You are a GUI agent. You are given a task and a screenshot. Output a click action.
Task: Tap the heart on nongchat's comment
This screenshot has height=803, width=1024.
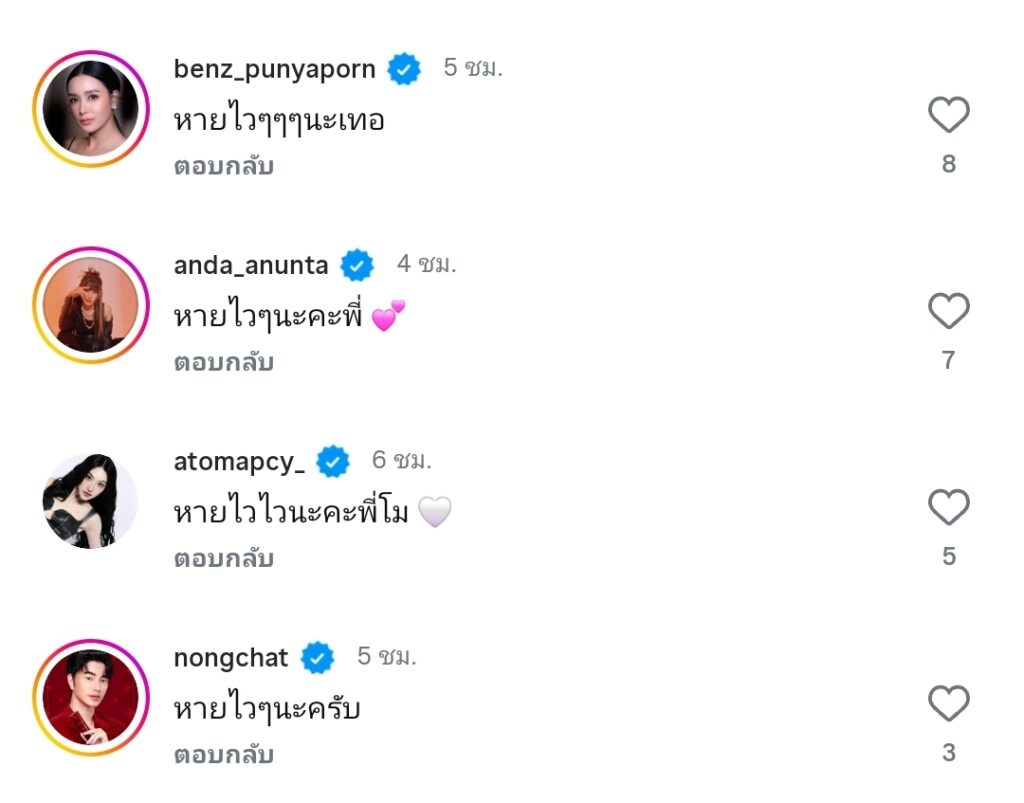(x=948, y=704)
